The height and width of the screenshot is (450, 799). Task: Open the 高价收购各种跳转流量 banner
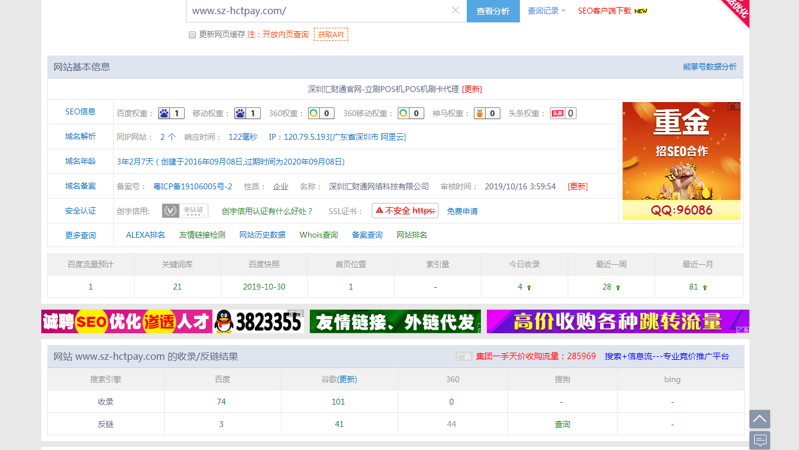[x=618, y=322]
